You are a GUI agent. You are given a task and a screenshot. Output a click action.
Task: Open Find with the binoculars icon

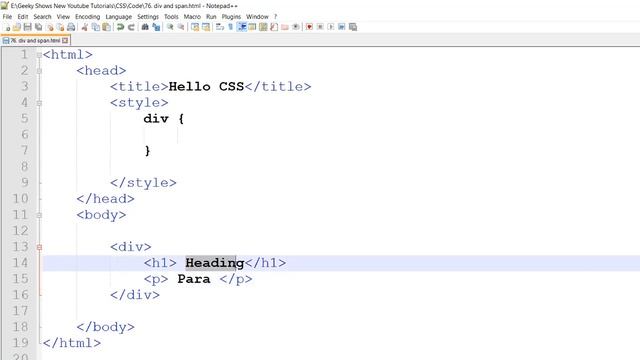(145, 27)
